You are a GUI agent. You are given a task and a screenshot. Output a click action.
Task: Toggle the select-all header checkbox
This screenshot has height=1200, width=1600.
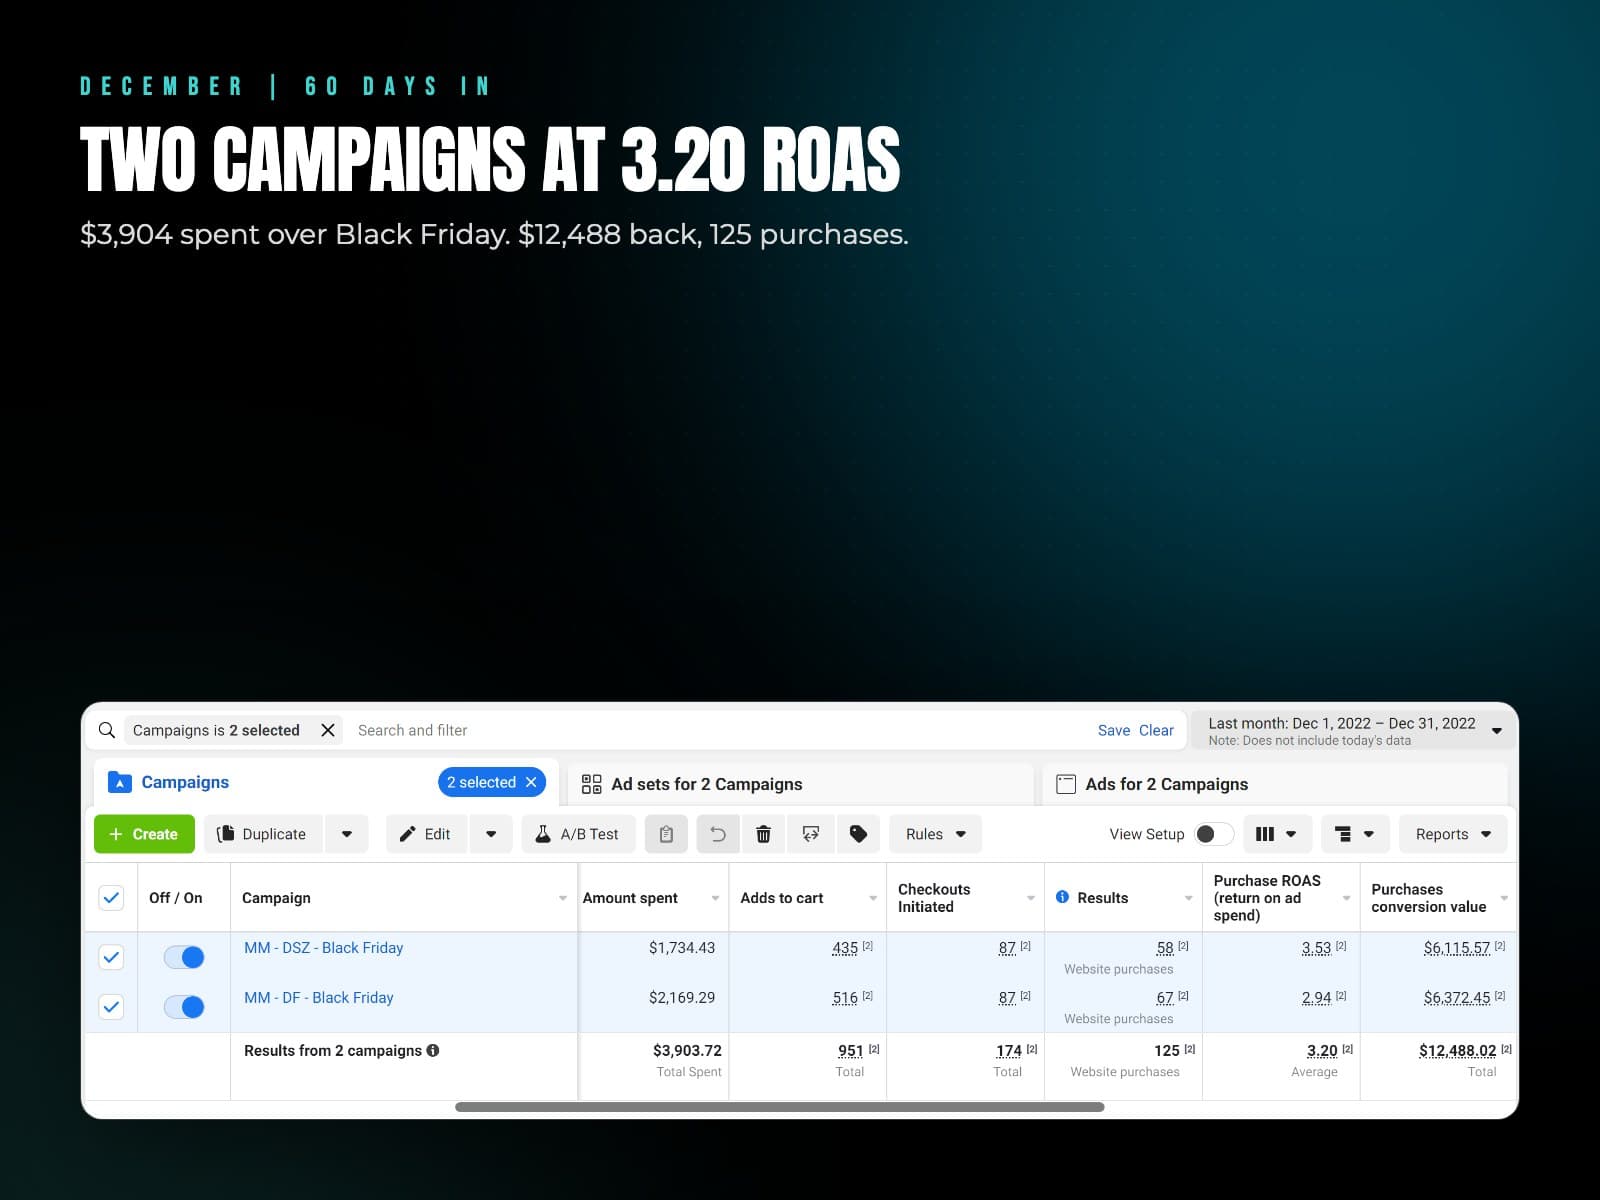point(111,898)
